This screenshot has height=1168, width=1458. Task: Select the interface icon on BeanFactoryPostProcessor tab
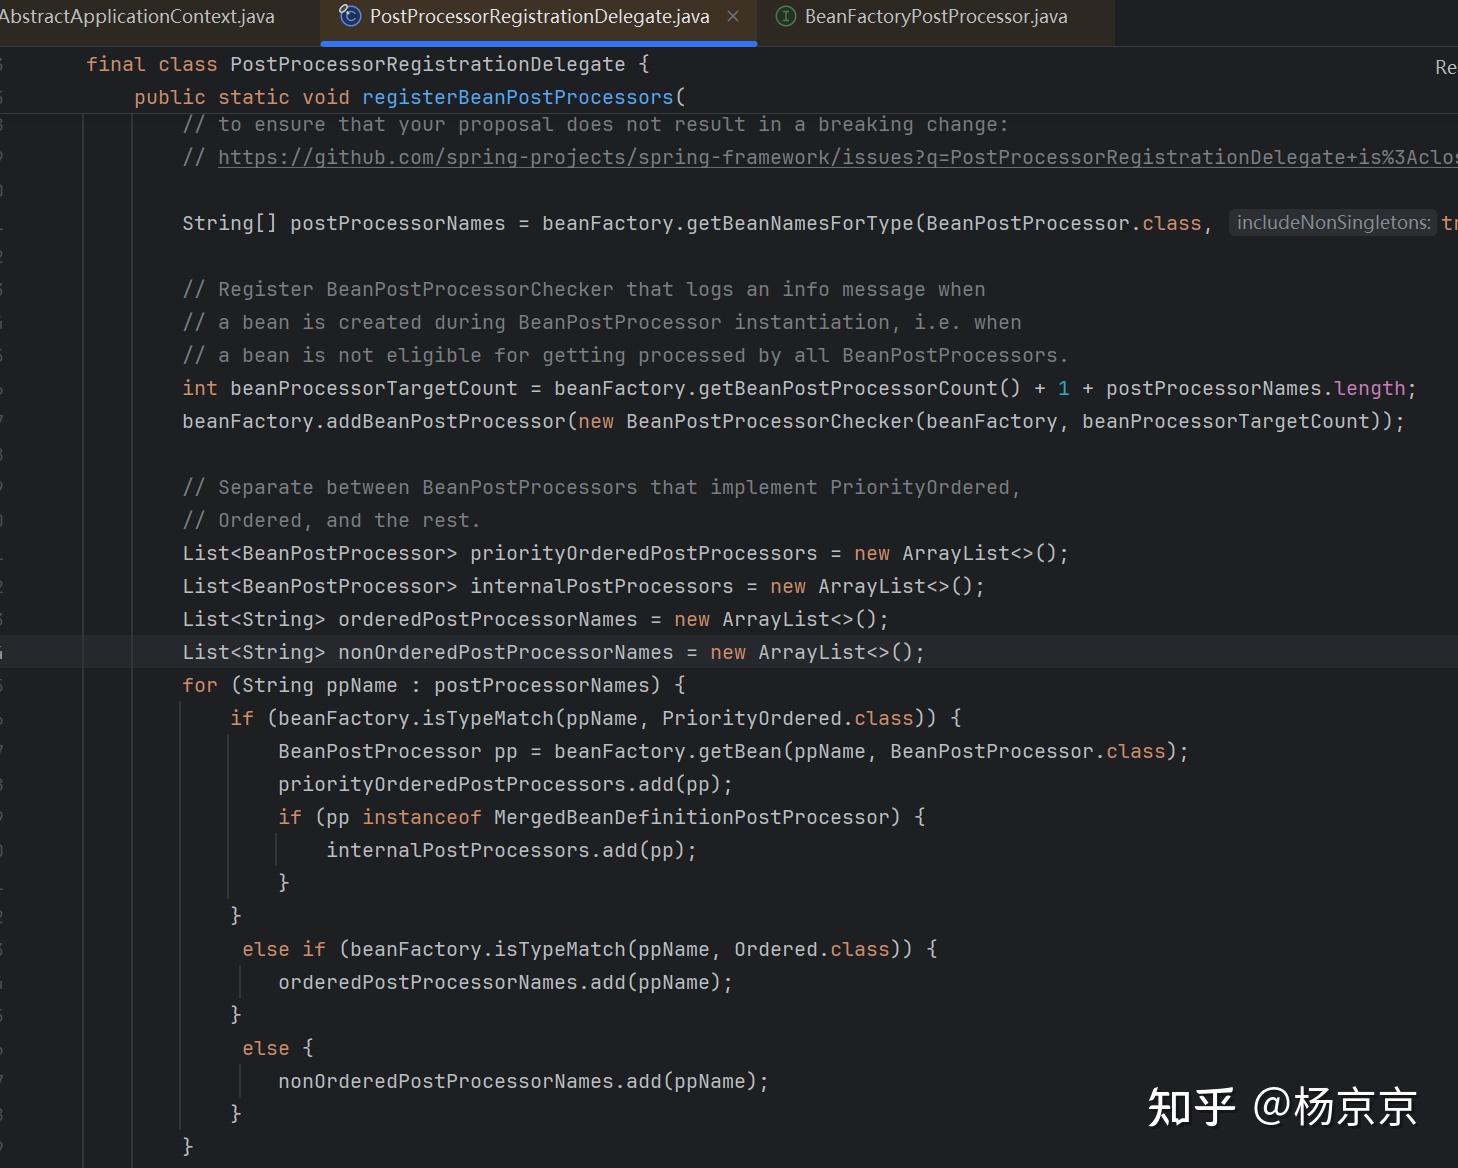pos(786,16)
